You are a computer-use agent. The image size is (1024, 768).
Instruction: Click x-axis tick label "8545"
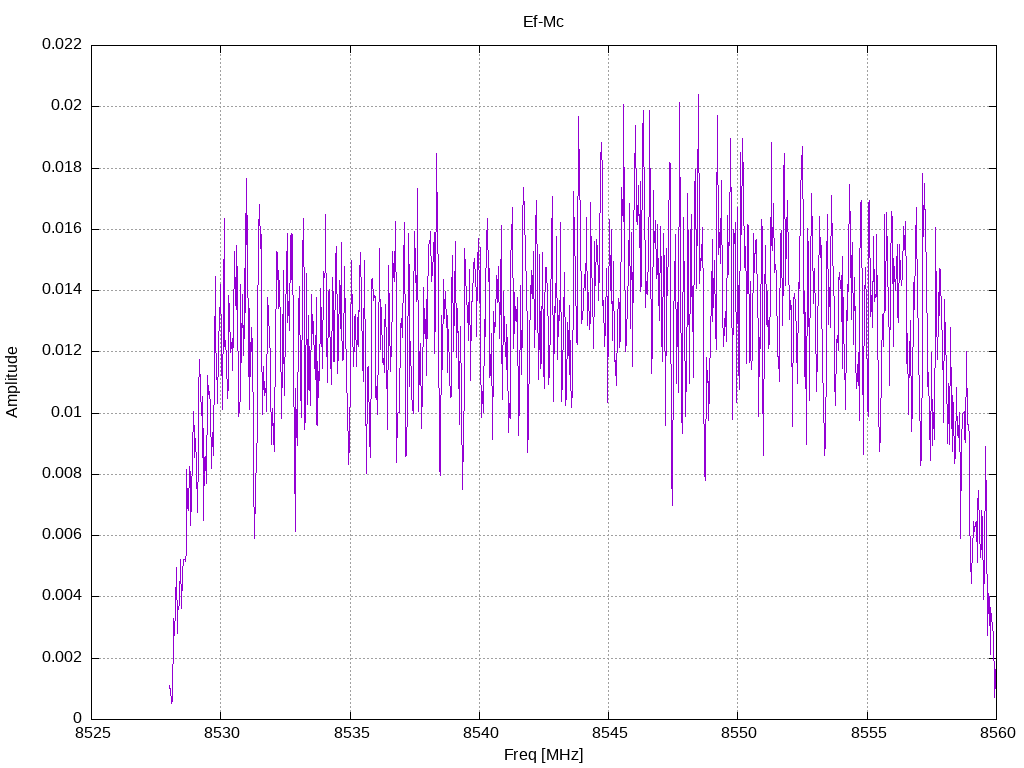coord(610,733)
